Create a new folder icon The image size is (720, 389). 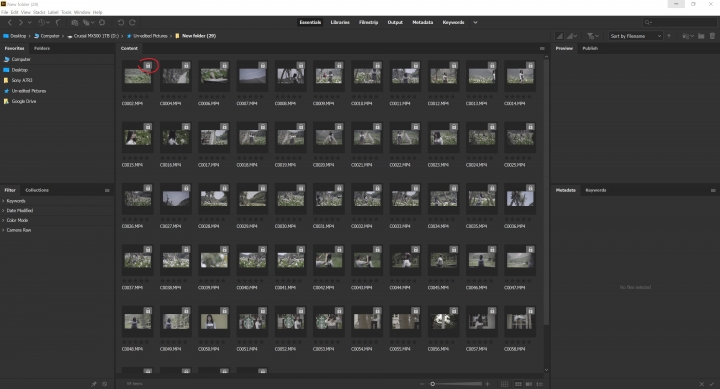coord(701,36)
